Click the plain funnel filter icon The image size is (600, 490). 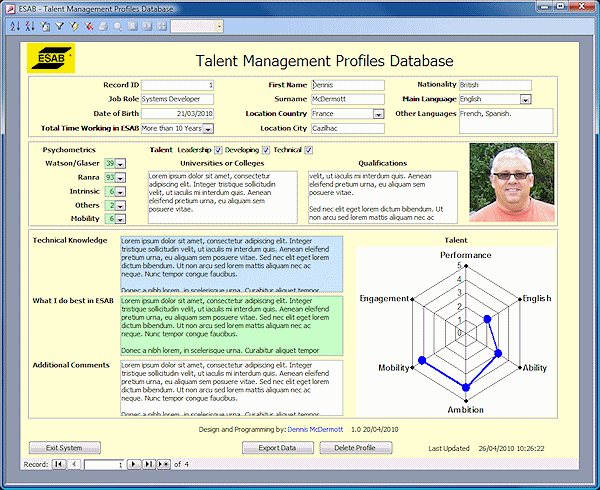pos(59,26)
